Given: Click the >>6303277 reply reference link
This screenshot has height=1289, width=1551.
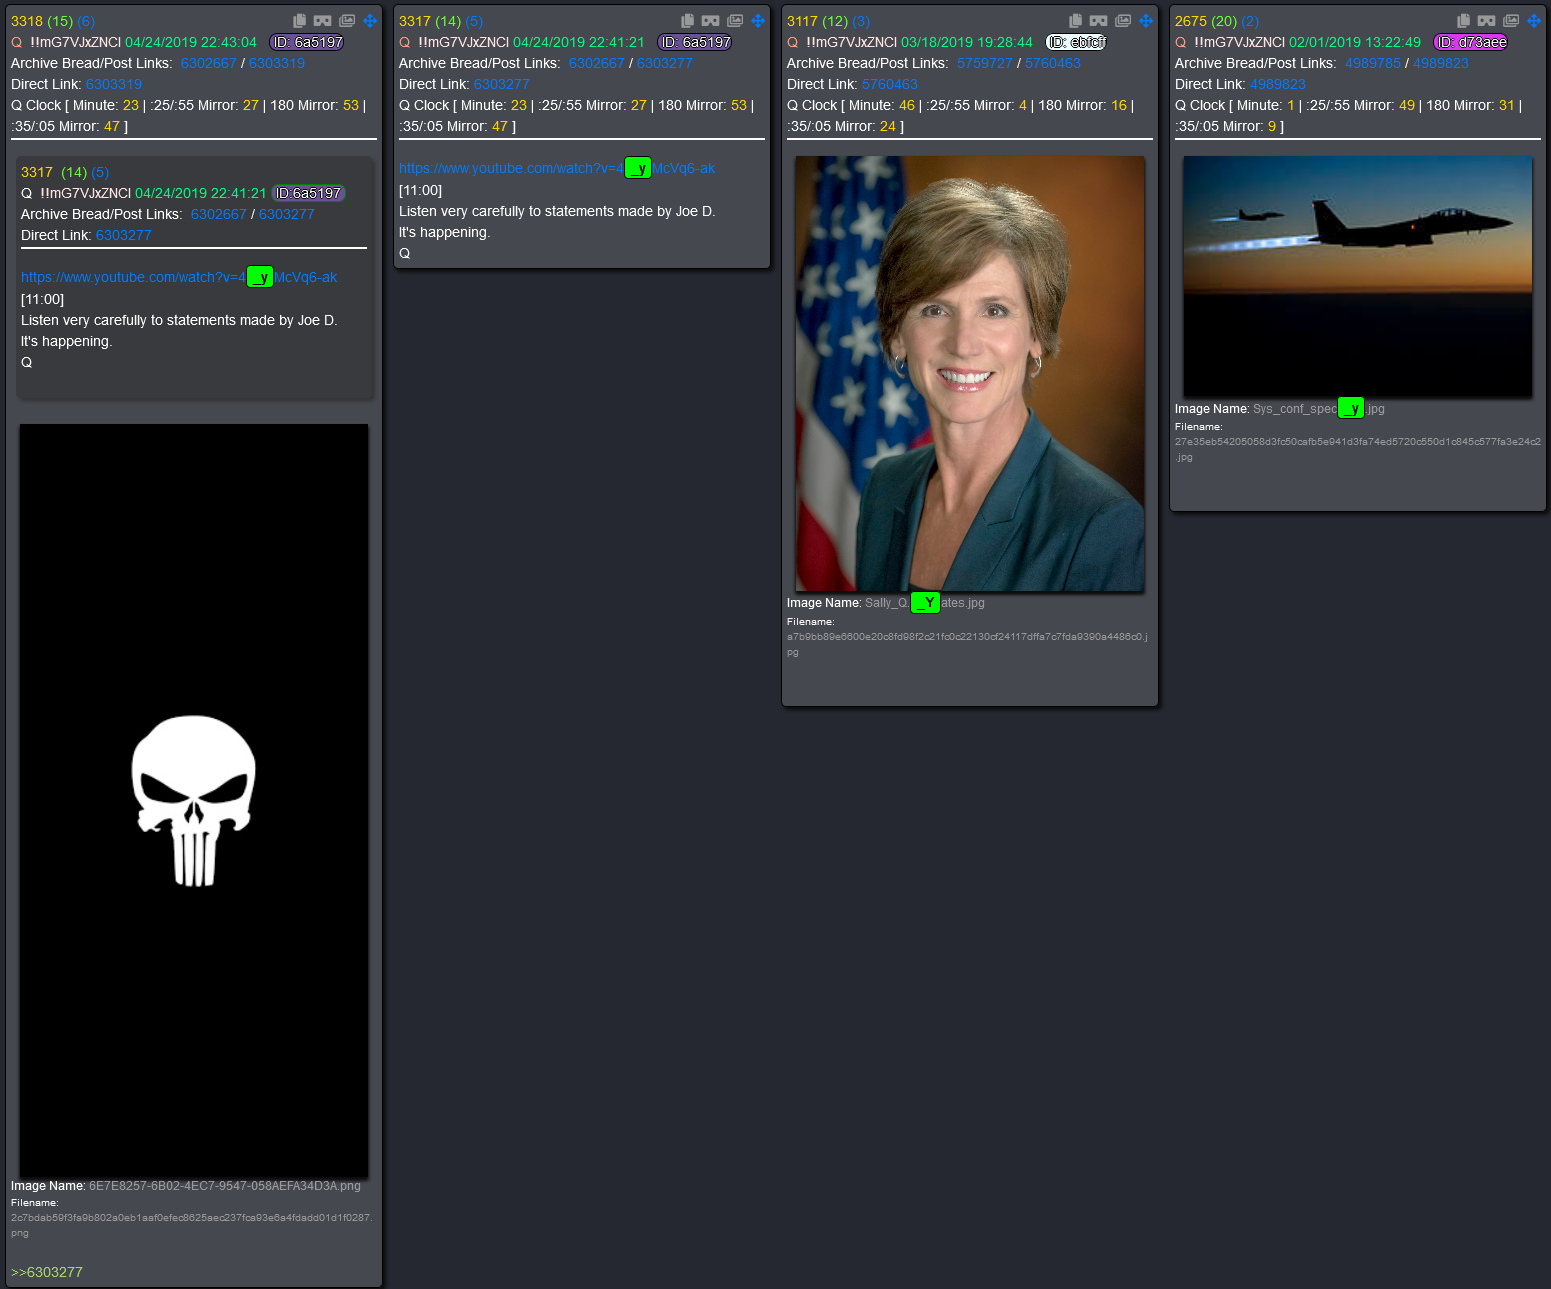Looking at the screenshot, I should pos(47,1272).
